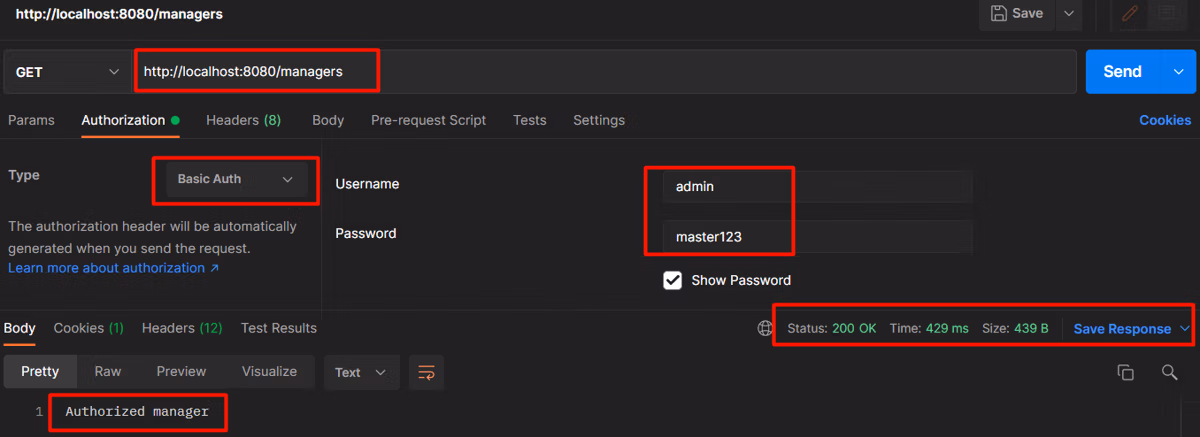The image size is (1200, 437).
Task: Click the Save button with disk icon
Action: tap(1017, 14)
